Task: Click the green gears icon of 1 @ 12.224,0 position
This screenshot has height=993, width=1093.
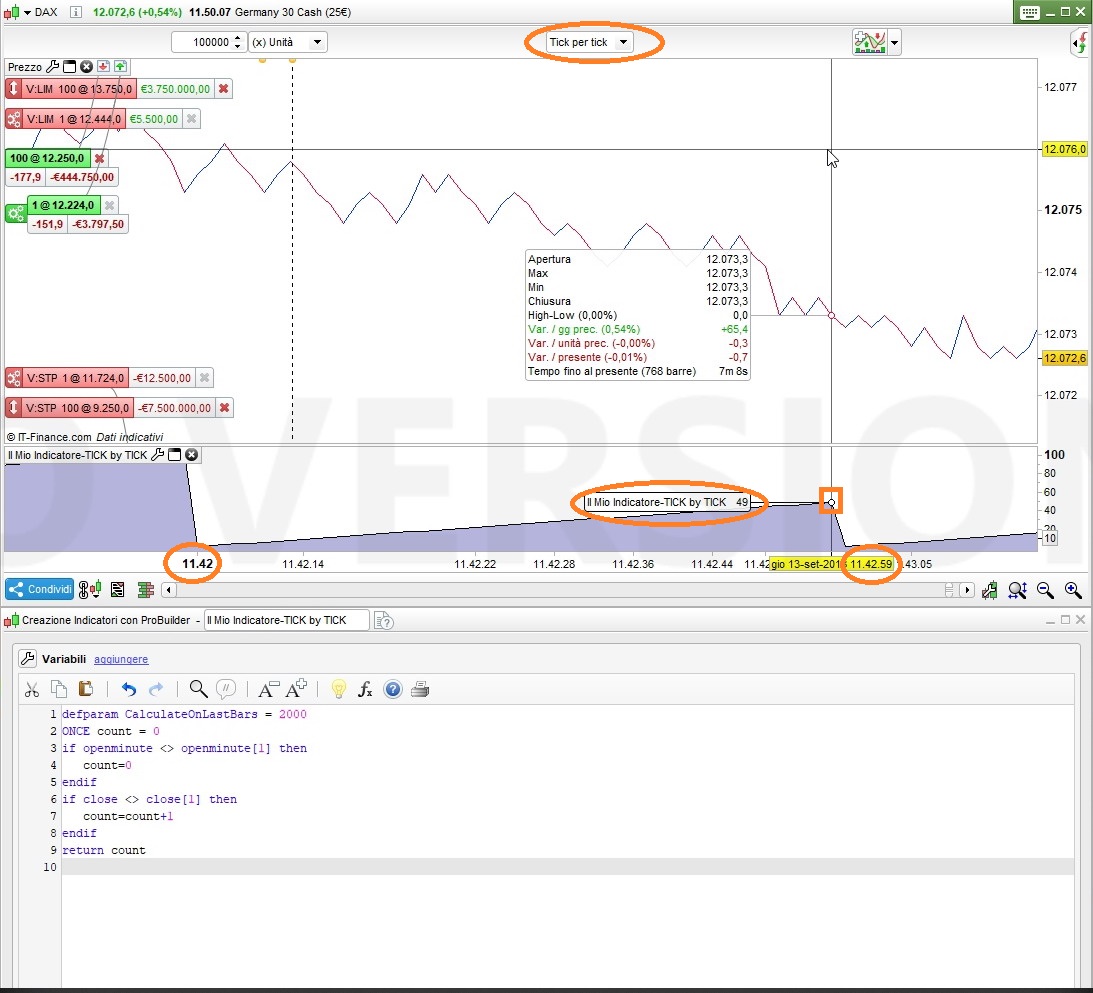Action: pos(15,213)
